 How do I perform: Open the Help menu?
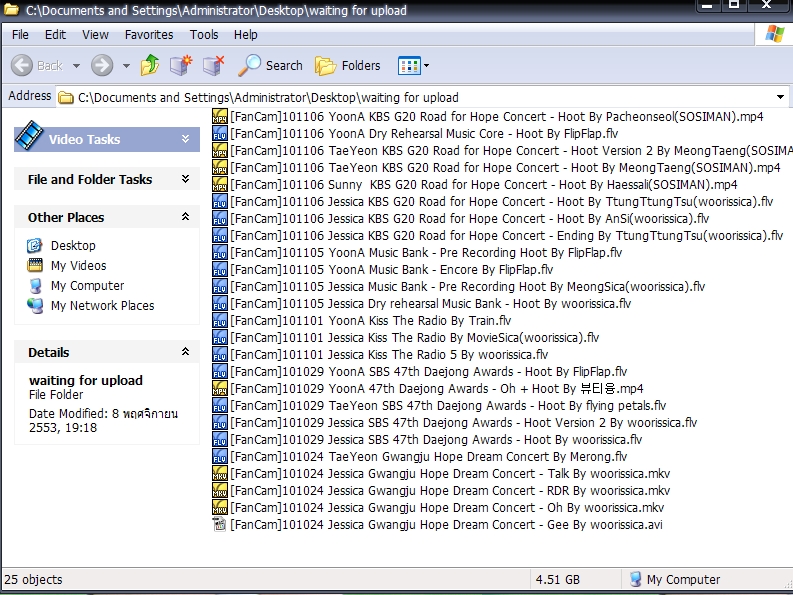(x=245, y=34)
